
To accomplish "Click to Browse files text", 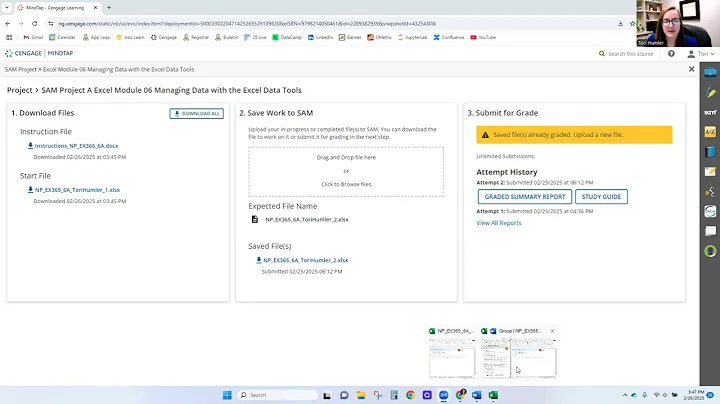I will (346, 184).
